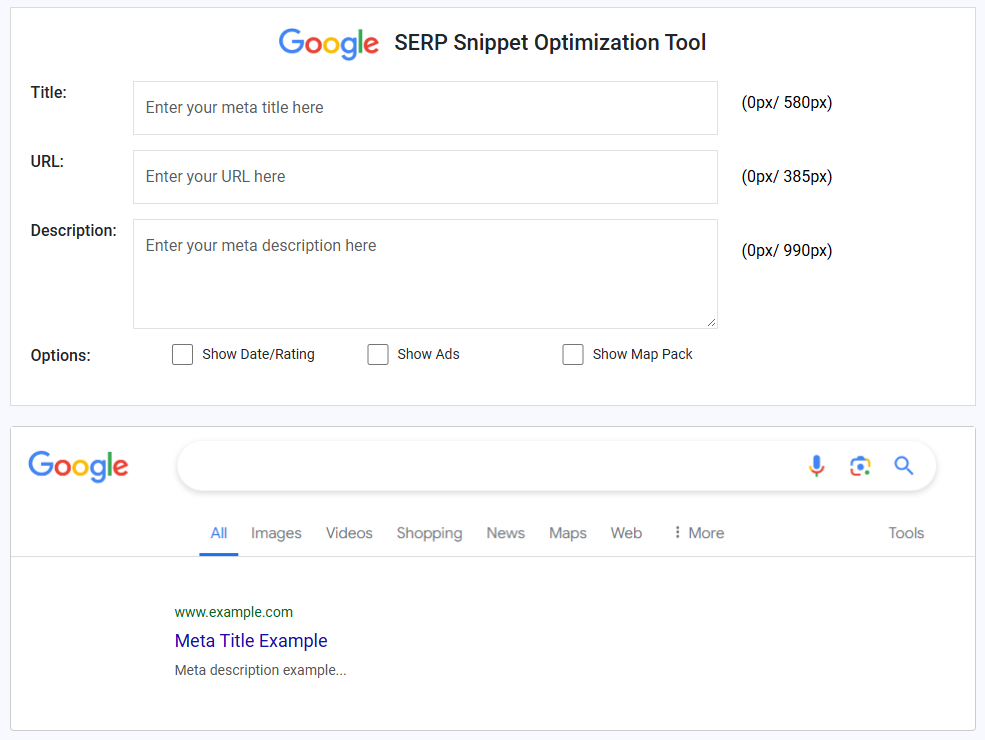The image size is (985, 740).
Task: Click into the meta description textarea
Action: coord(425,274)
